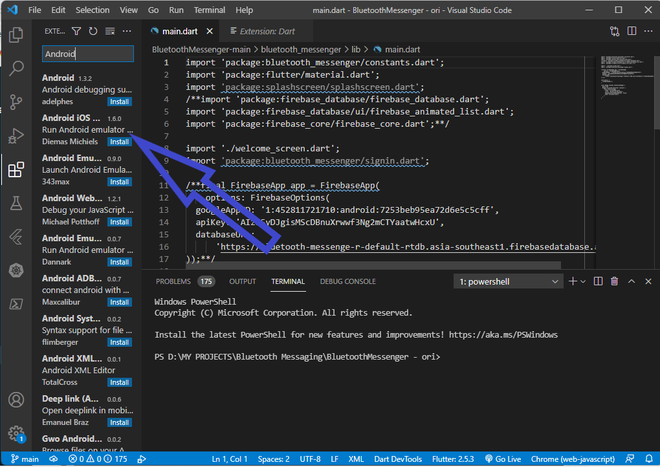
Task: Install the Android extension by adelphes
Action: 120,101
